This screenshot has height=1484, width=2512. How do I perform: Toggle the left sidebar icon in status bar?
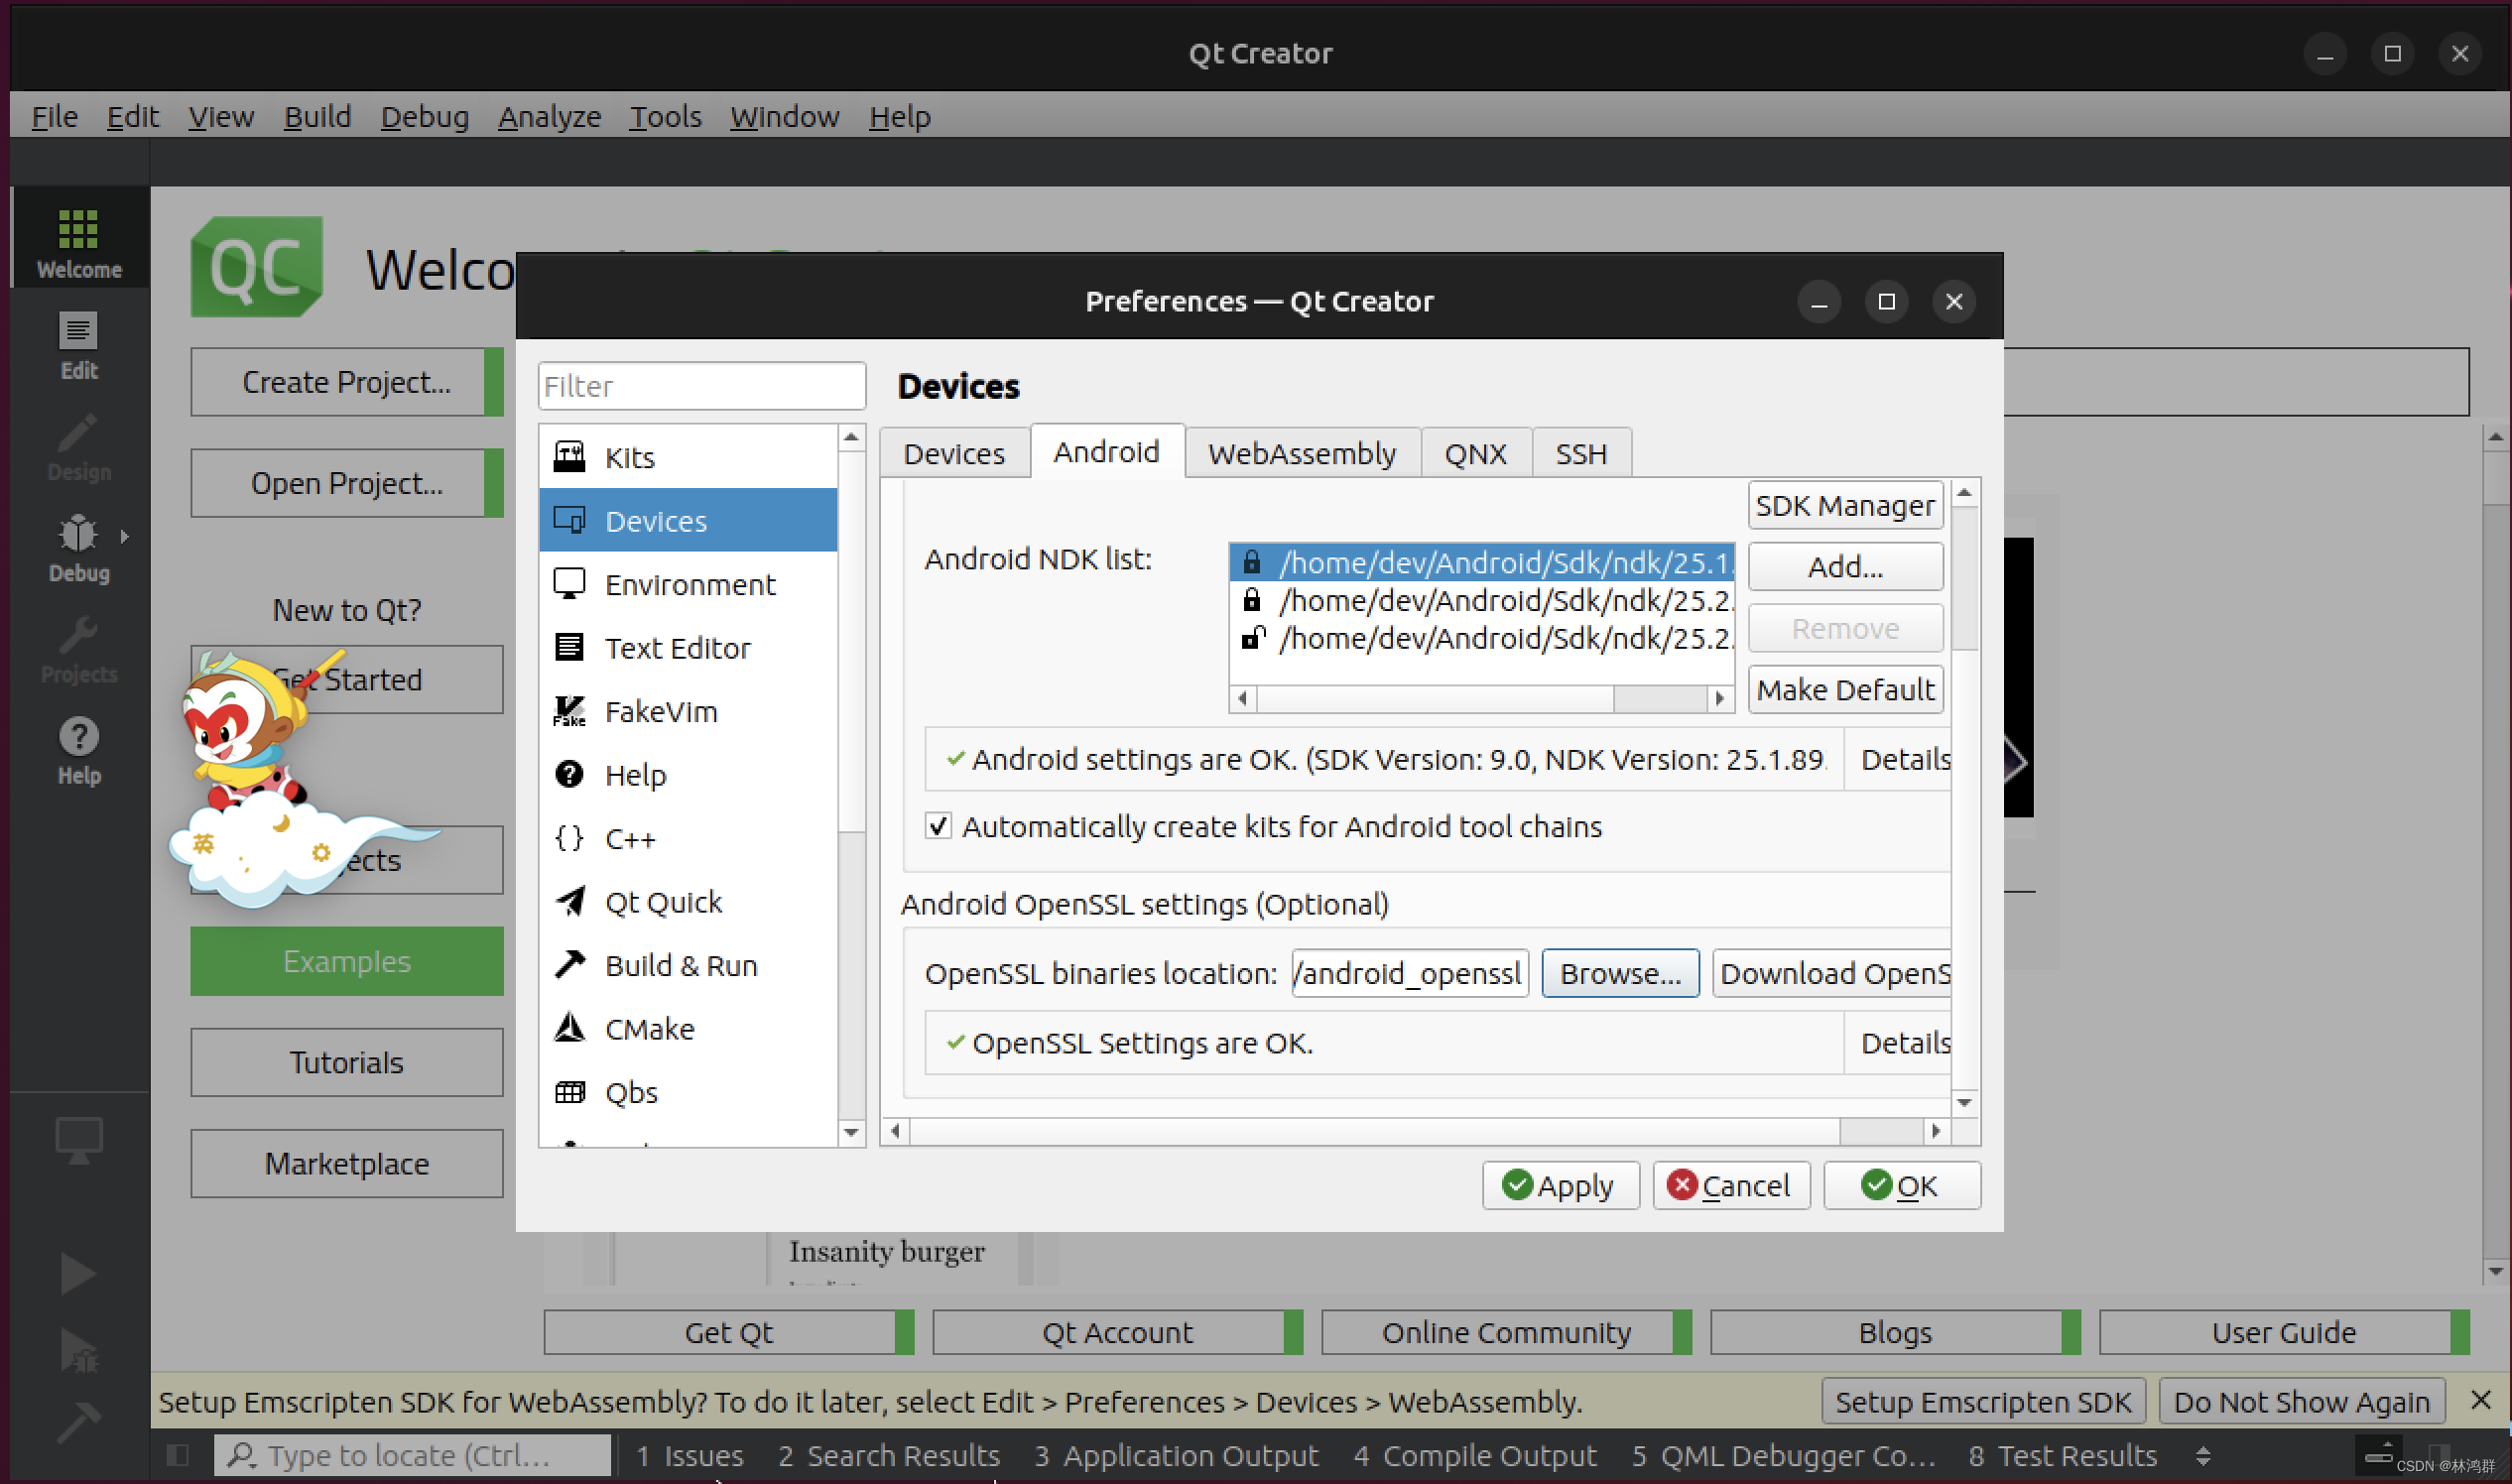click(x=179, y=1455)
